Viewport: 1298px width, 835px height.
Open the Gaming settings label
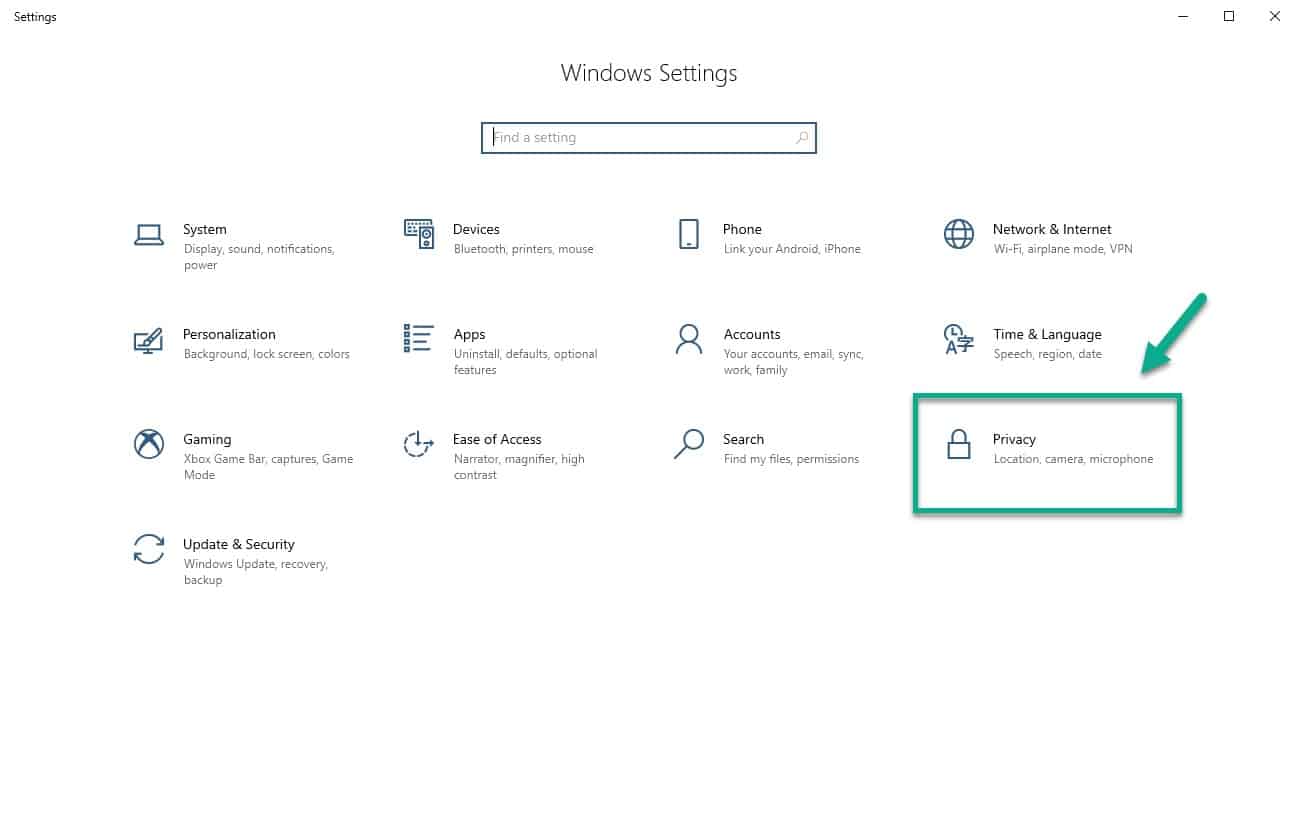pos(207,439)
